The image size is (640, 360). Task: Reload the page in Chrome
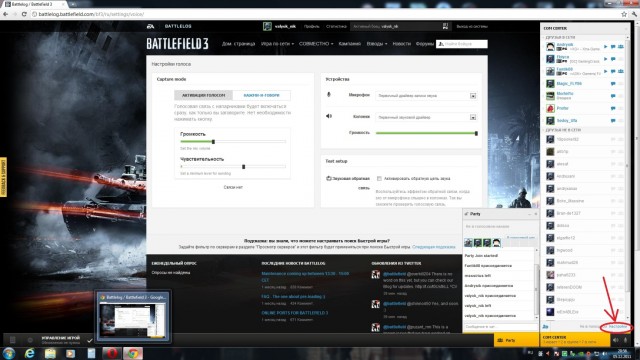pos(24,14)
